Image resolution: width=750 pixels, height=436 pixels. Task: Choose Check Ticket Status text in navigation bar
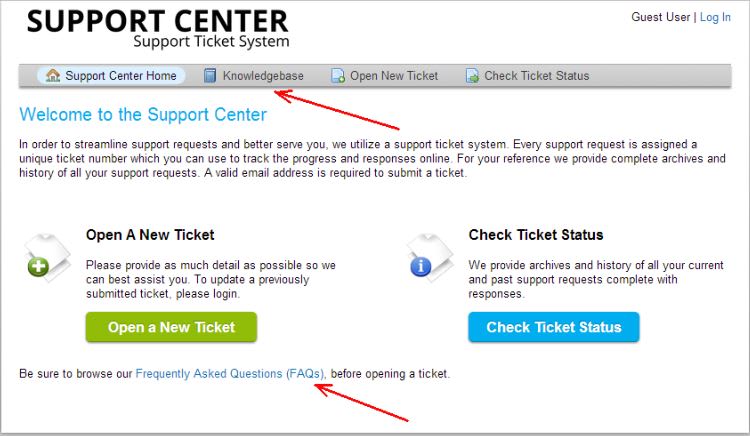(537, 76)
